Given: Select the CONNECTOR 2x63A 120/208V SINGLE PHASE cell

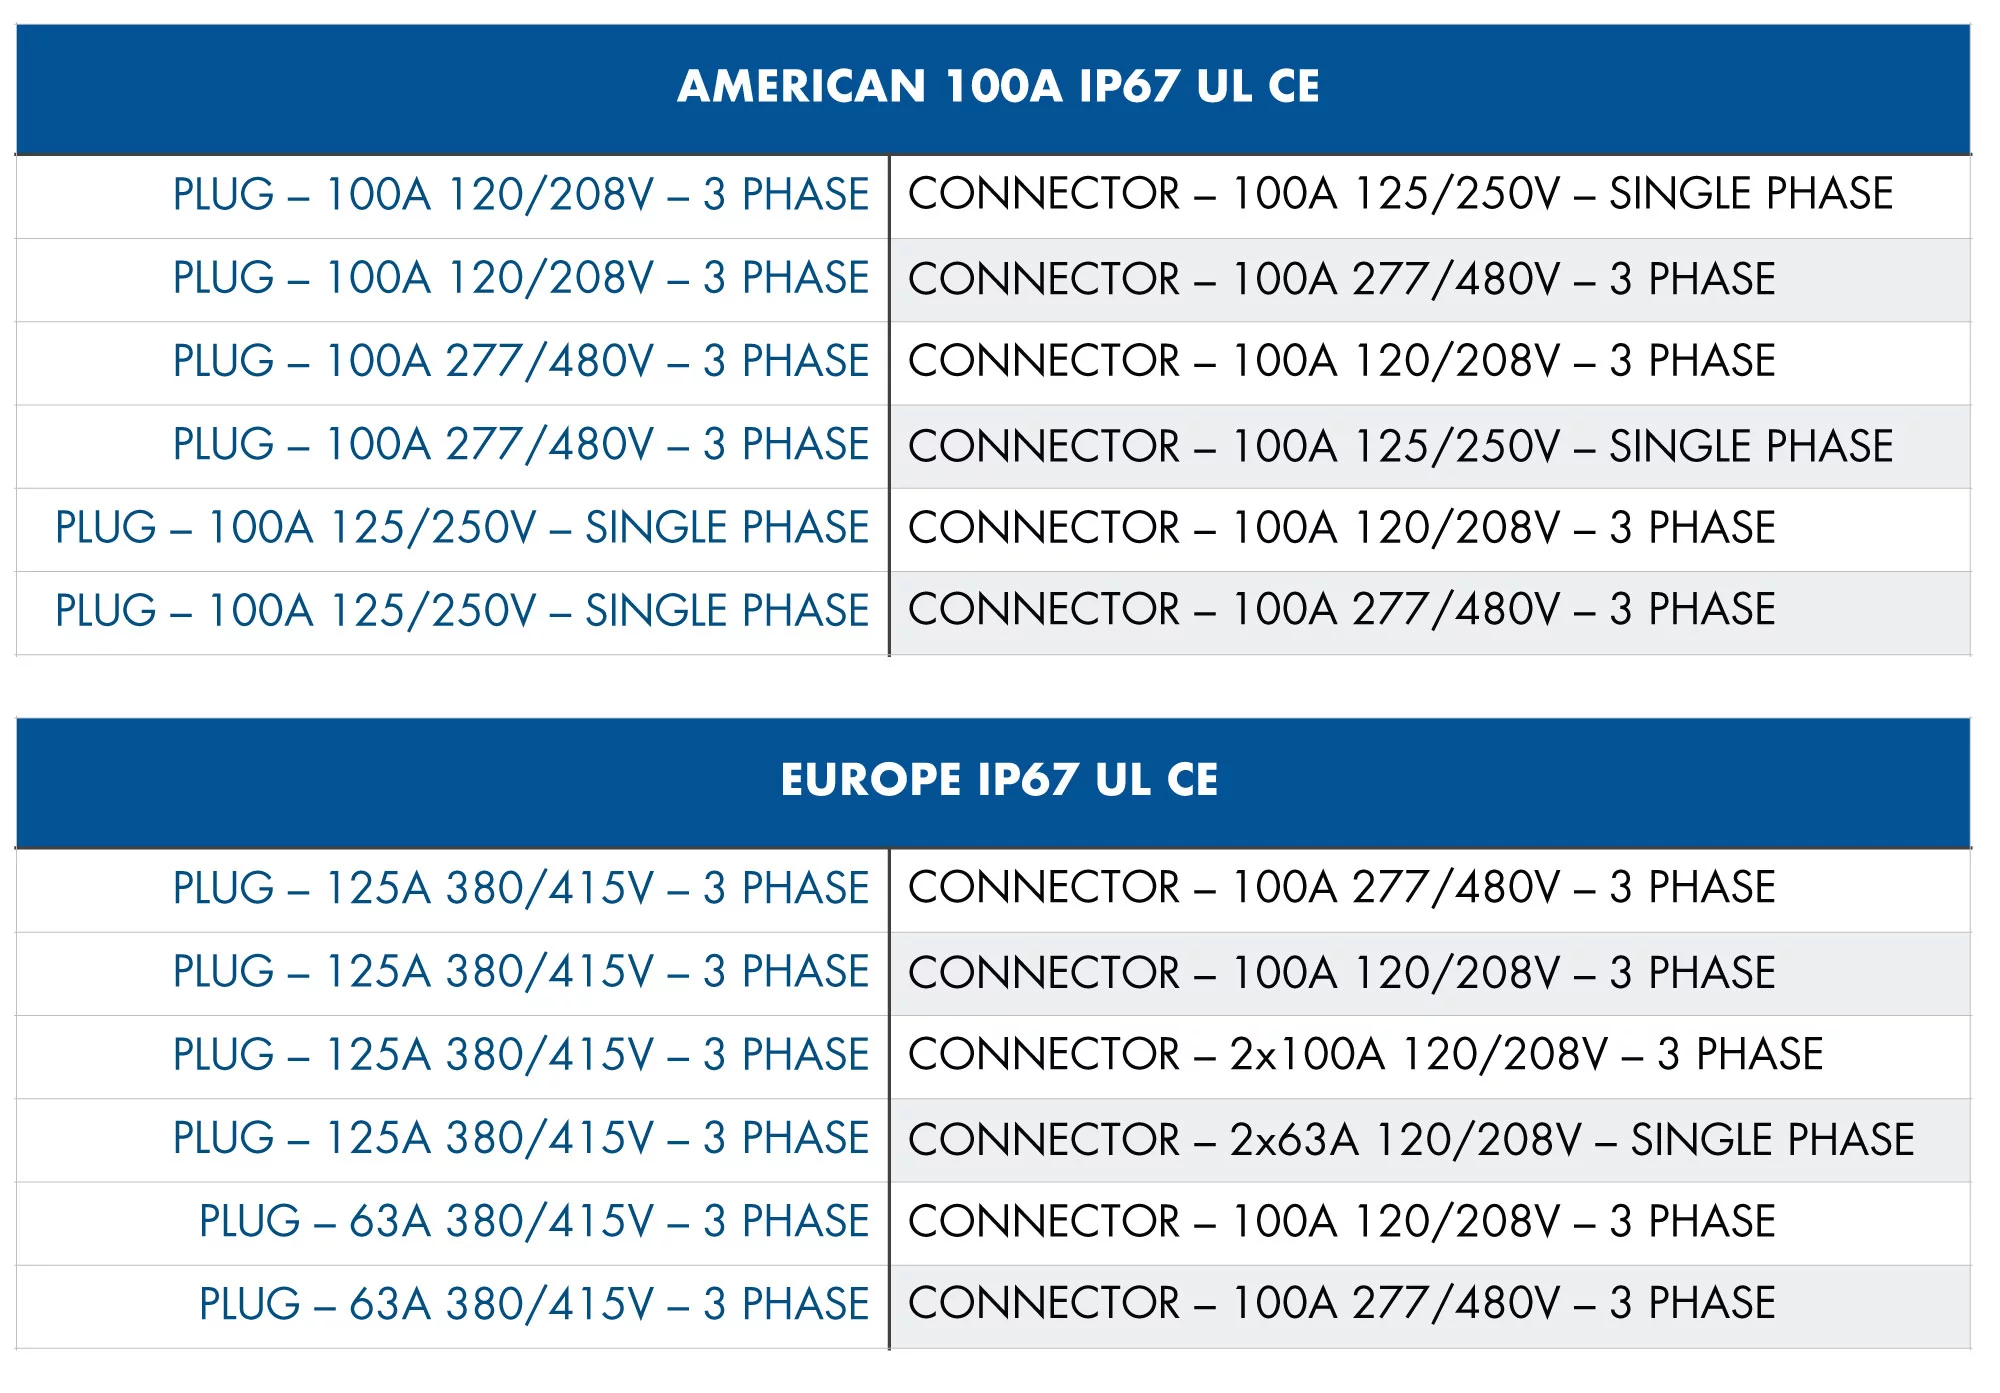Looking at the screenshot, I should pos(1430,1140).
